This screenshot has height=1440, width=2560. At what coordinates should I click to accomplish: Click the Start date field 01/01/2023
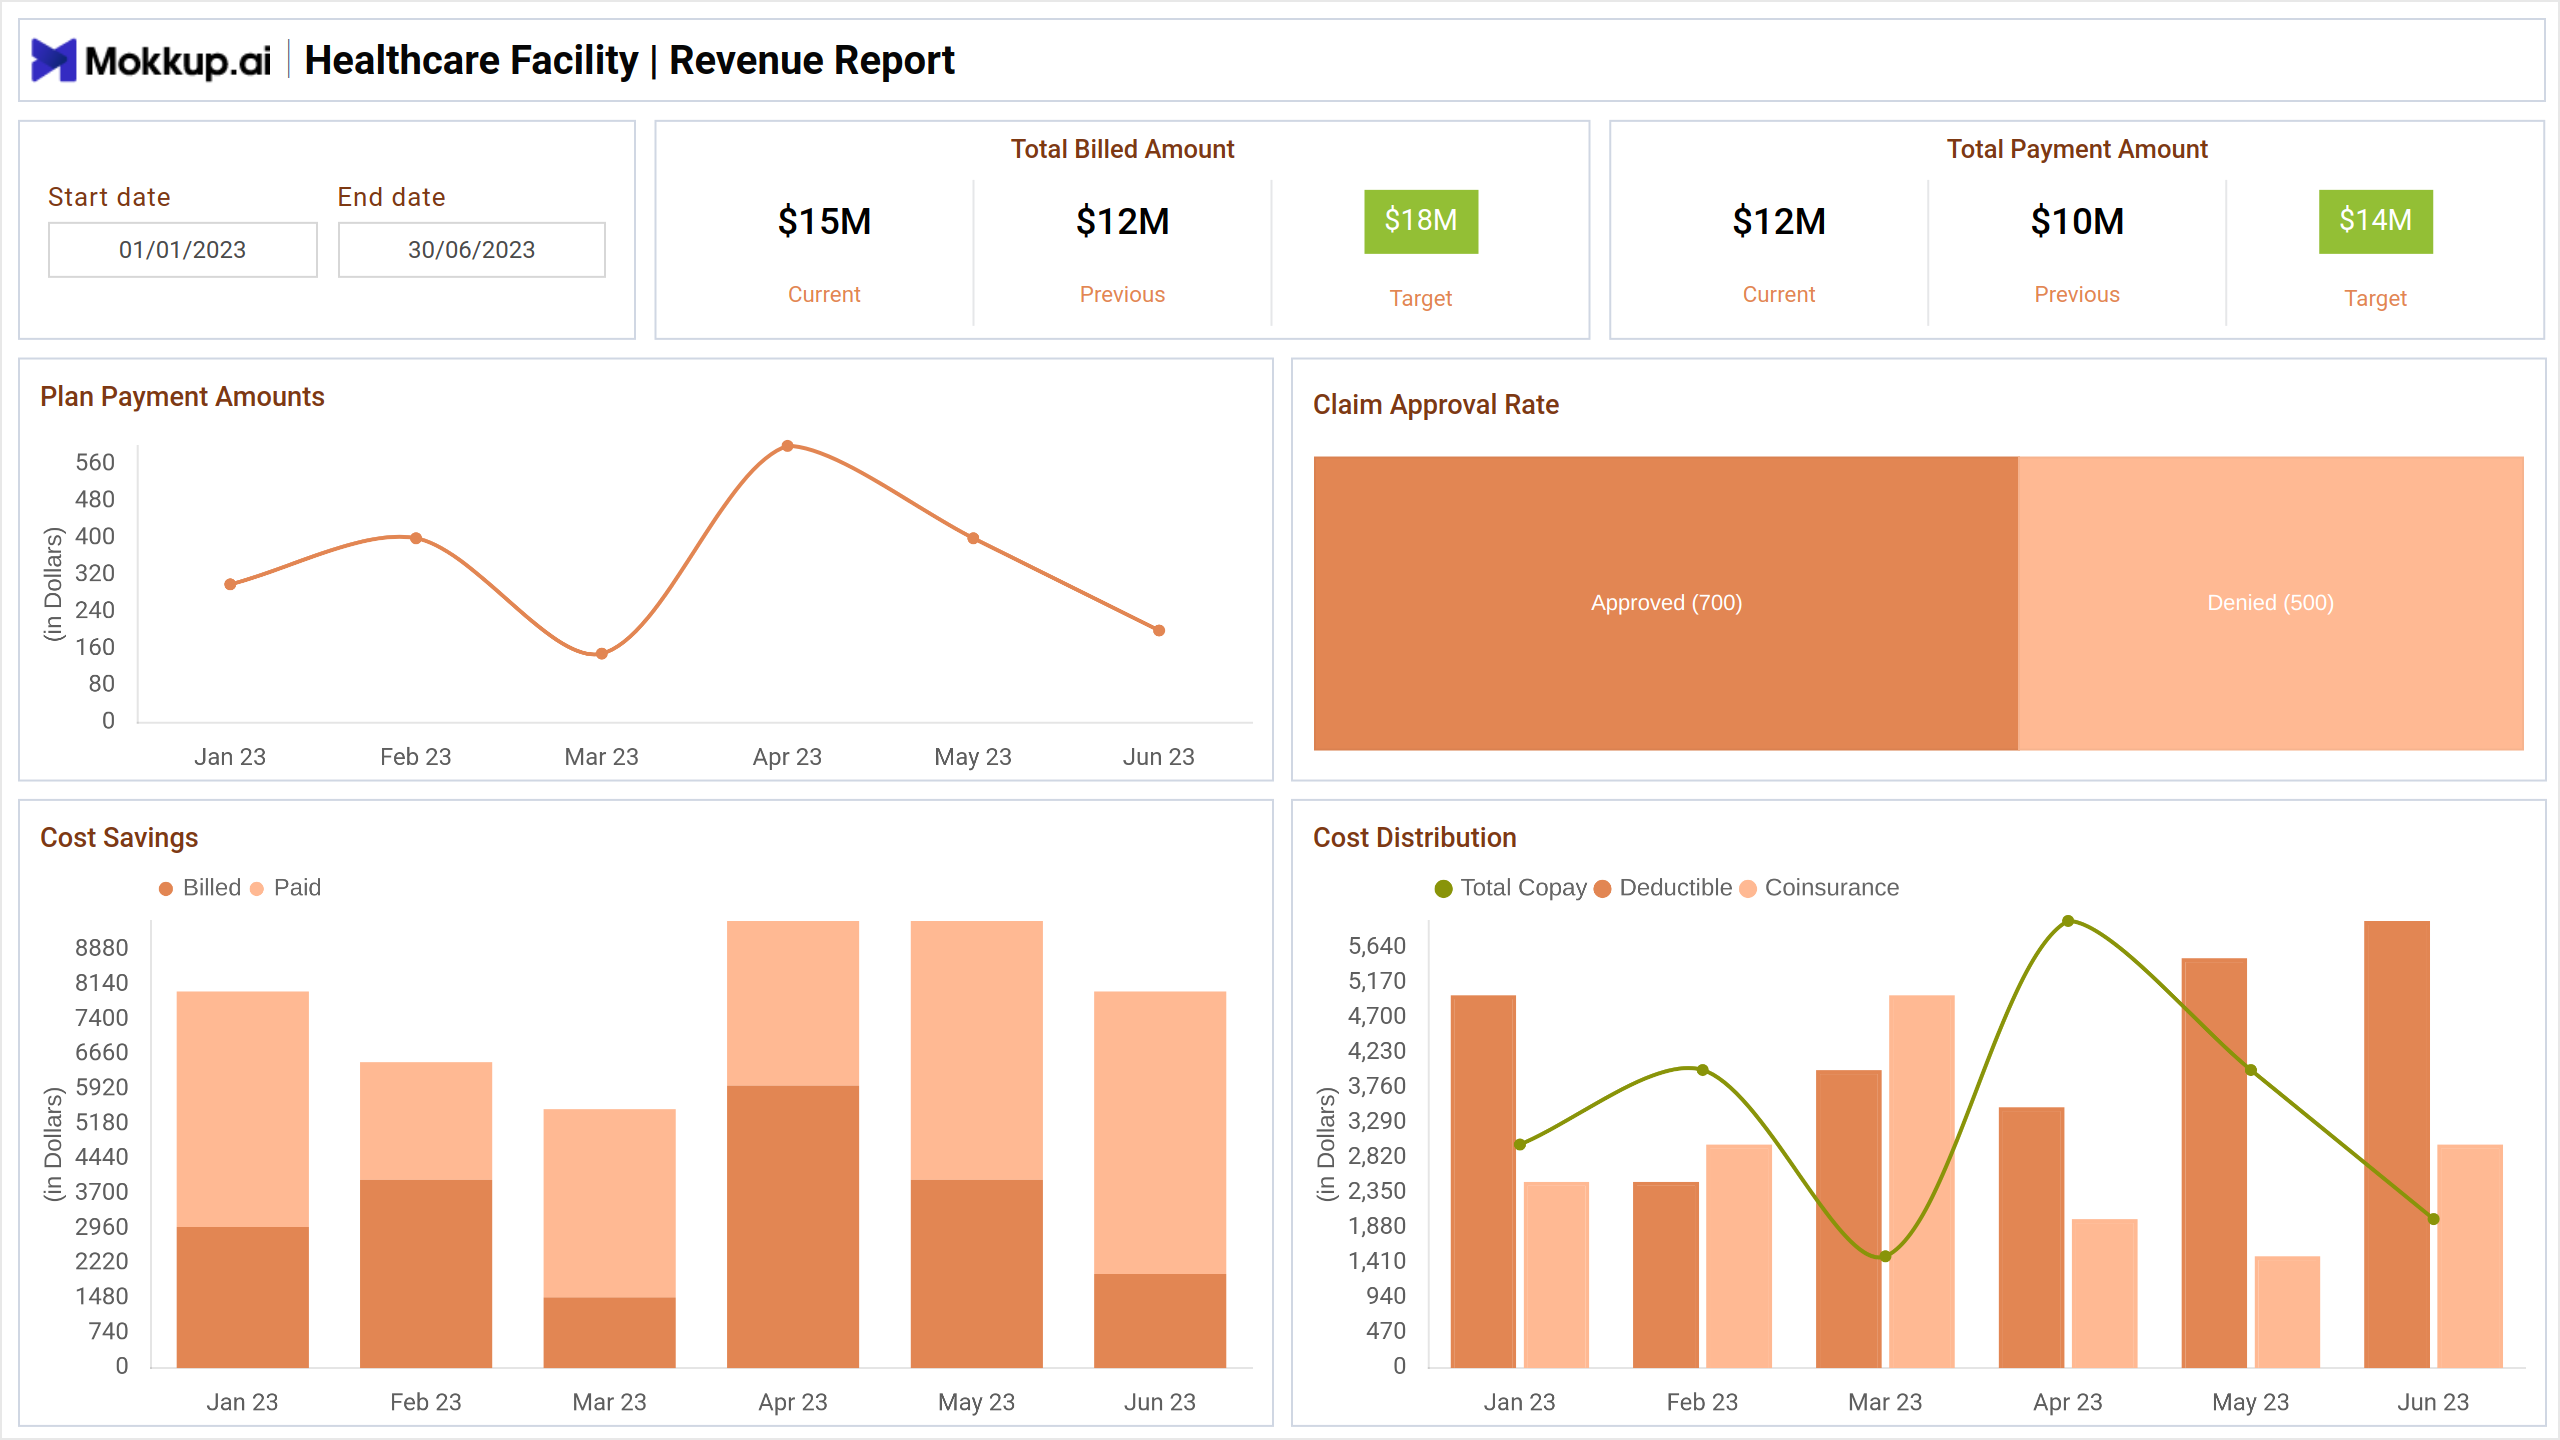pyautogui.click(x=183, y=250)
